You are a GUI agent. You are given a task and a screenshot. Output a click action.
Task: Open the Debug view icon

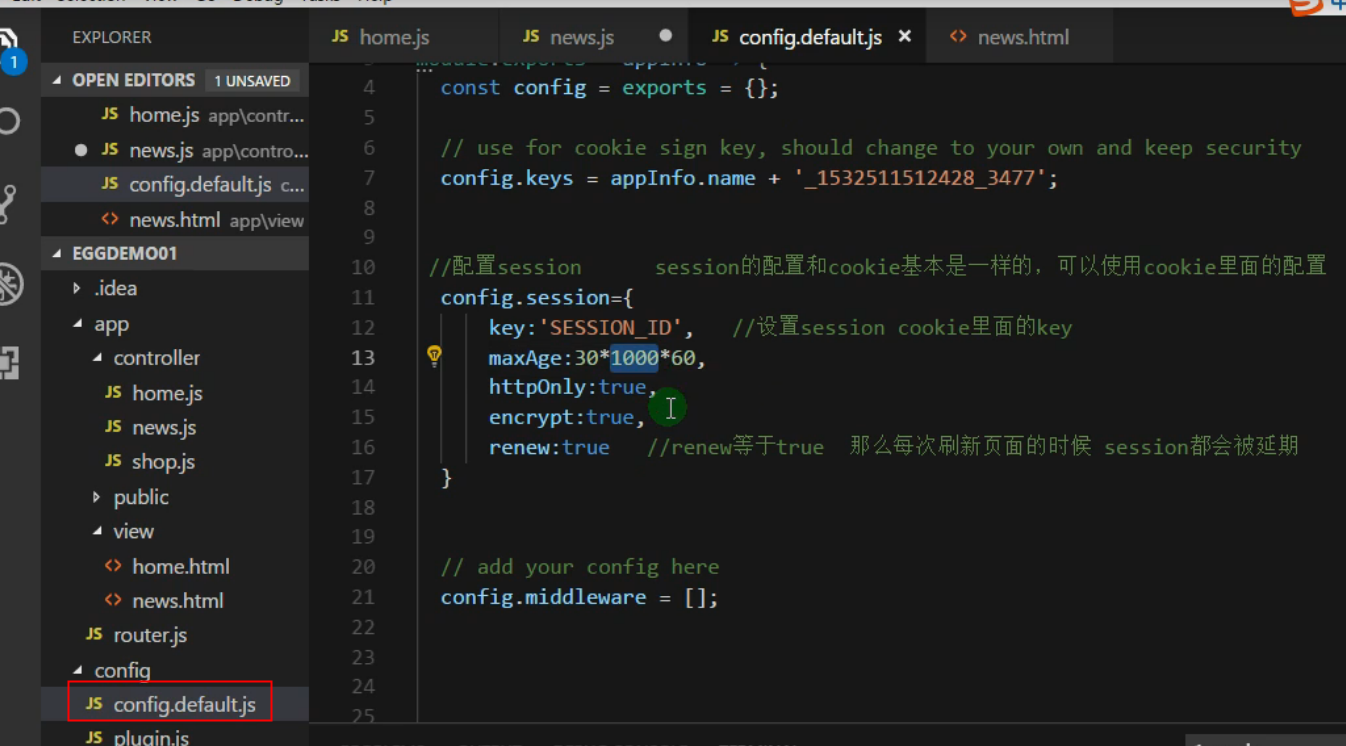click(10, 284)
